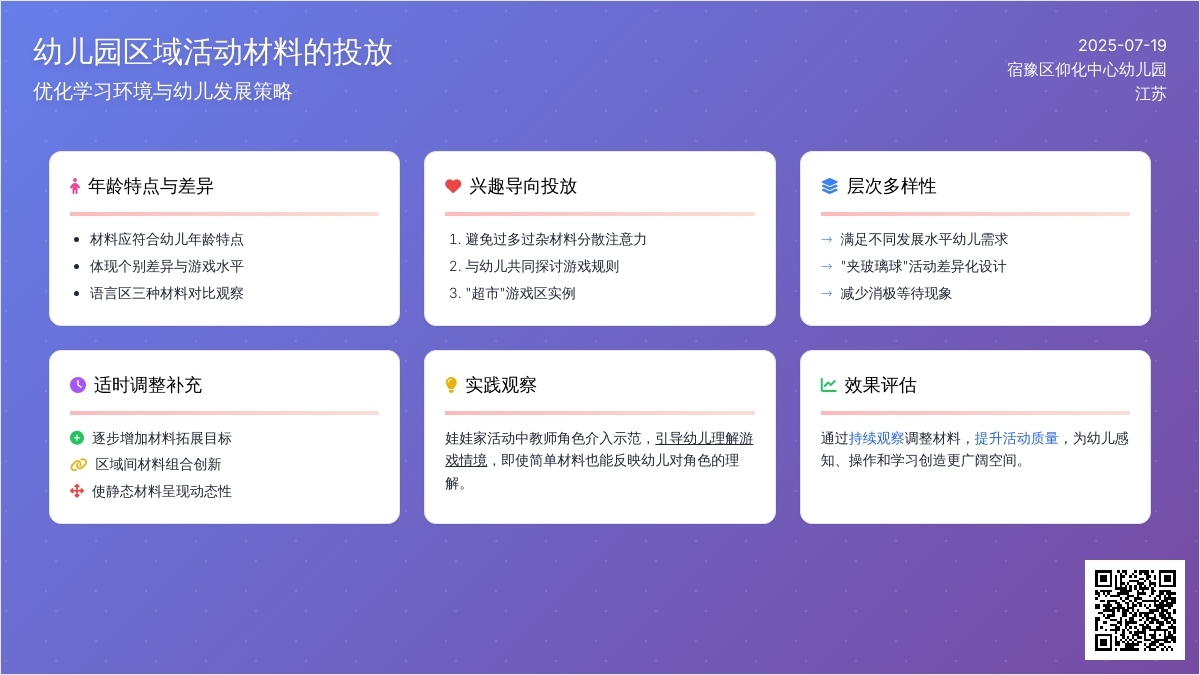Viewport: 1200px width, 675px height.
Task: Click the green plus icon beside 逐步增加材料拓展目标
Action: (x=77, y=438)
